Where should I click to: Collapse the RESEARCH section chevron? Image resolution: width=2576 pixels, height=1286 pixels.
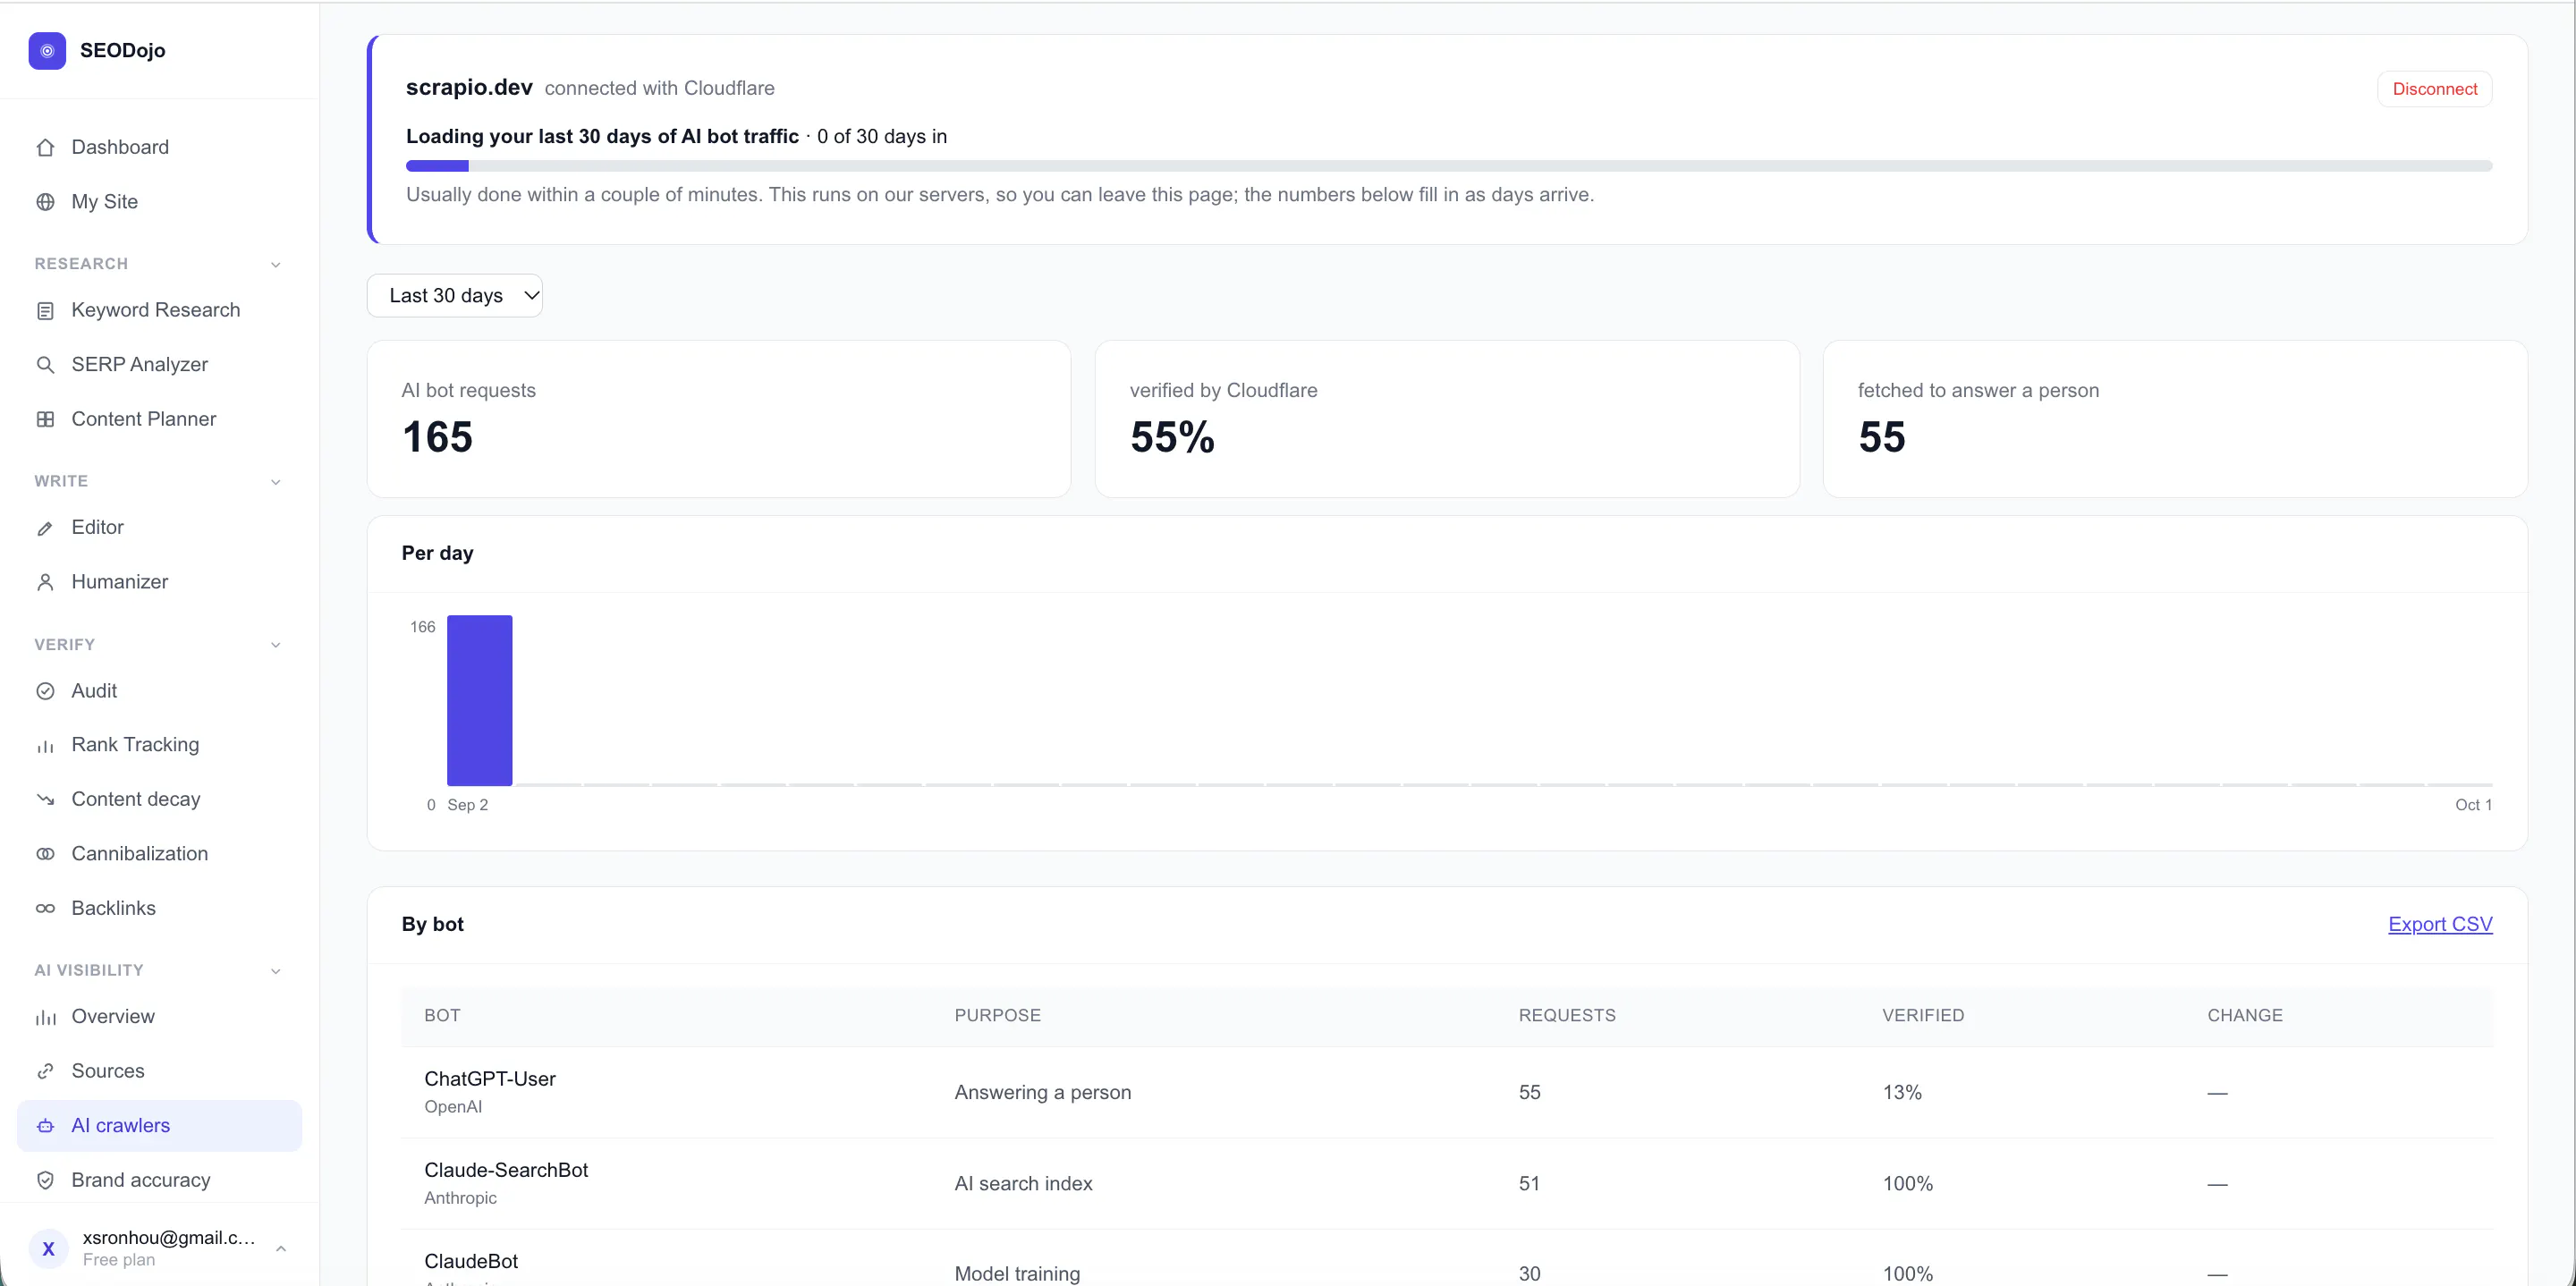pos(276,265)
